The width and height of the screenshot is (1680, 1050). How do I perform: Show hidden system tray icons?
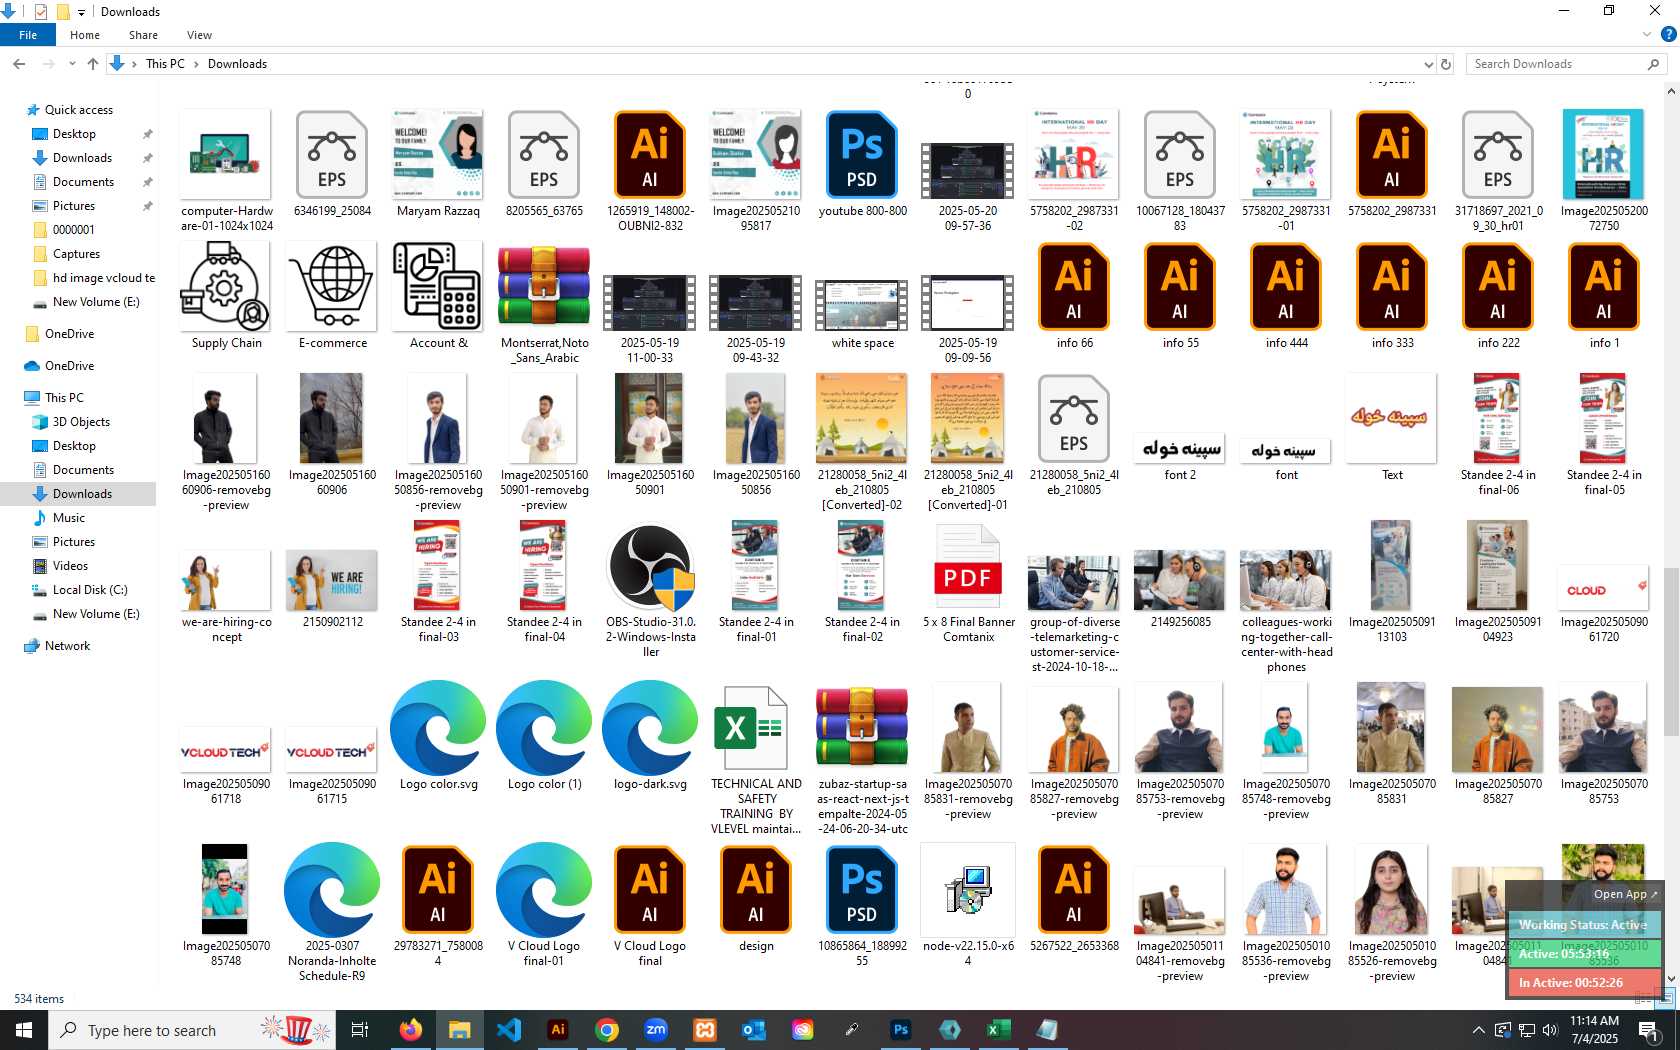tap(1478, 1030)
